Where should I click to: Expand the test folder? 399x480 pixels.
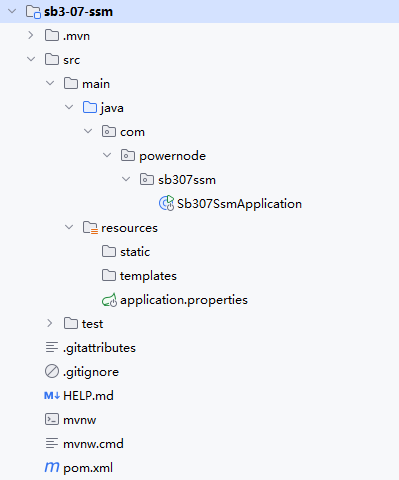50,323
